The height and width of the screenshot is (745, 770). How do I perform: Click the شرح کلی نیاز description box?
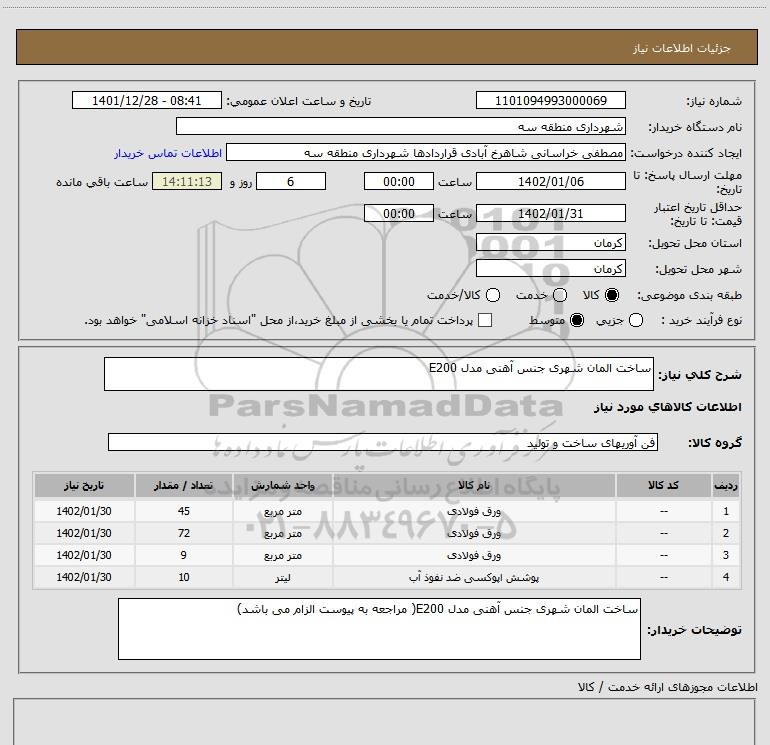pos(379,374)
